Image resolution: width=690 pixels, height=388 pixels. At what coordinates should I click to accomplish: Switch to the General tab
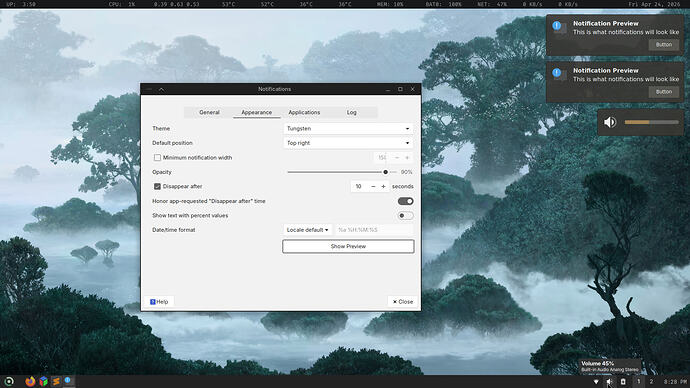point(209,112)
